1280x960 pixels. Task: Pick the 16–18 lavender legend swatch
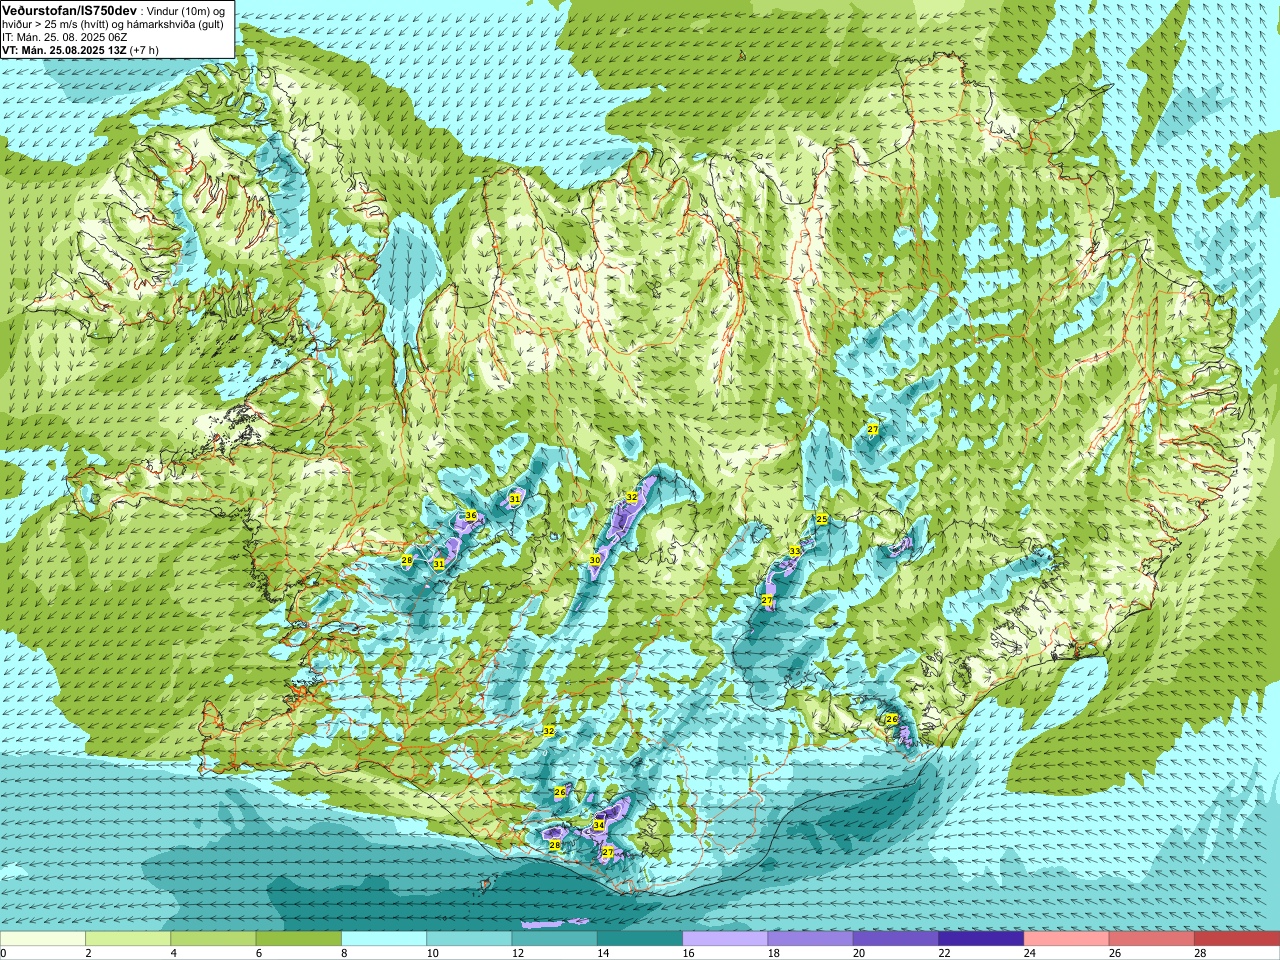tap(725, 938)
